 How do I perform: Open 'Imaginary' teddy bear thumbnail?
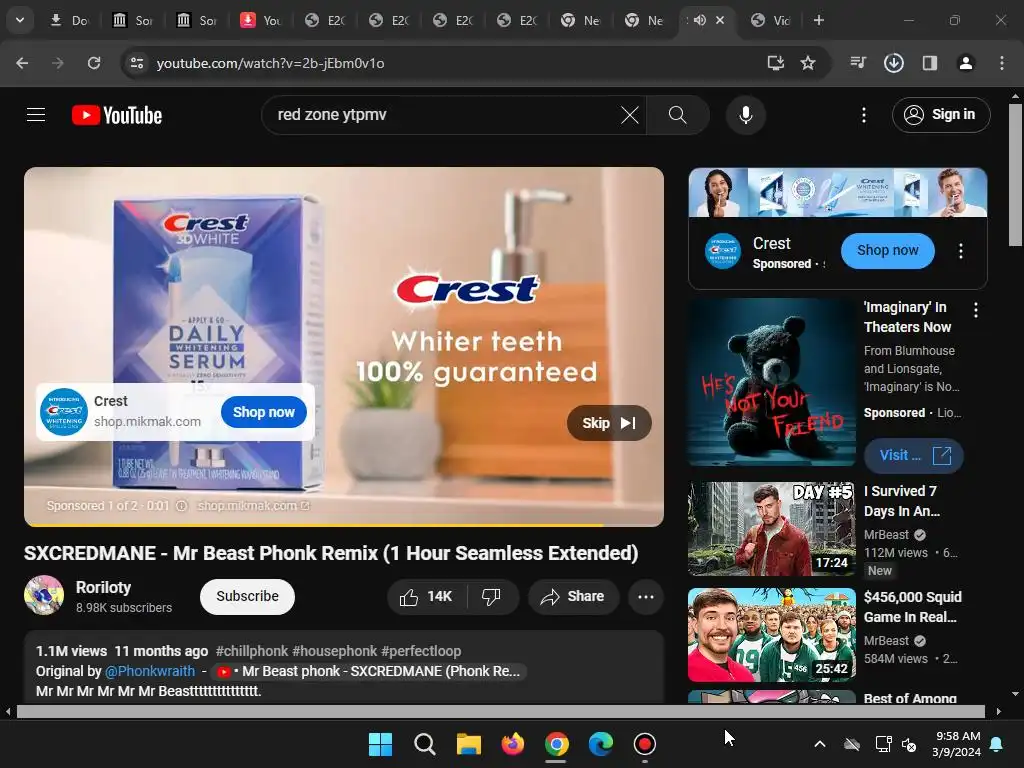click(x=772, y=382)
